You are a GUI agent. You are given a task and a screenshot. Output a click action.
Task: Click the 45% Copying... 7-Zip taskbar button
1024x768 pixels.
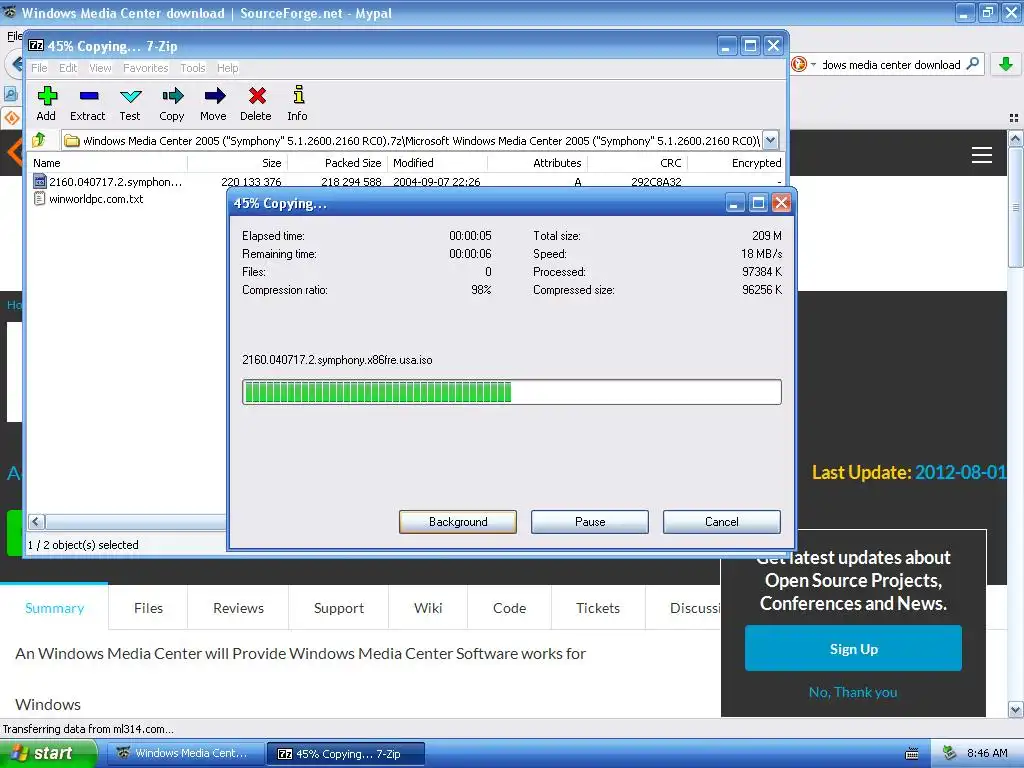tap(346, 754)
